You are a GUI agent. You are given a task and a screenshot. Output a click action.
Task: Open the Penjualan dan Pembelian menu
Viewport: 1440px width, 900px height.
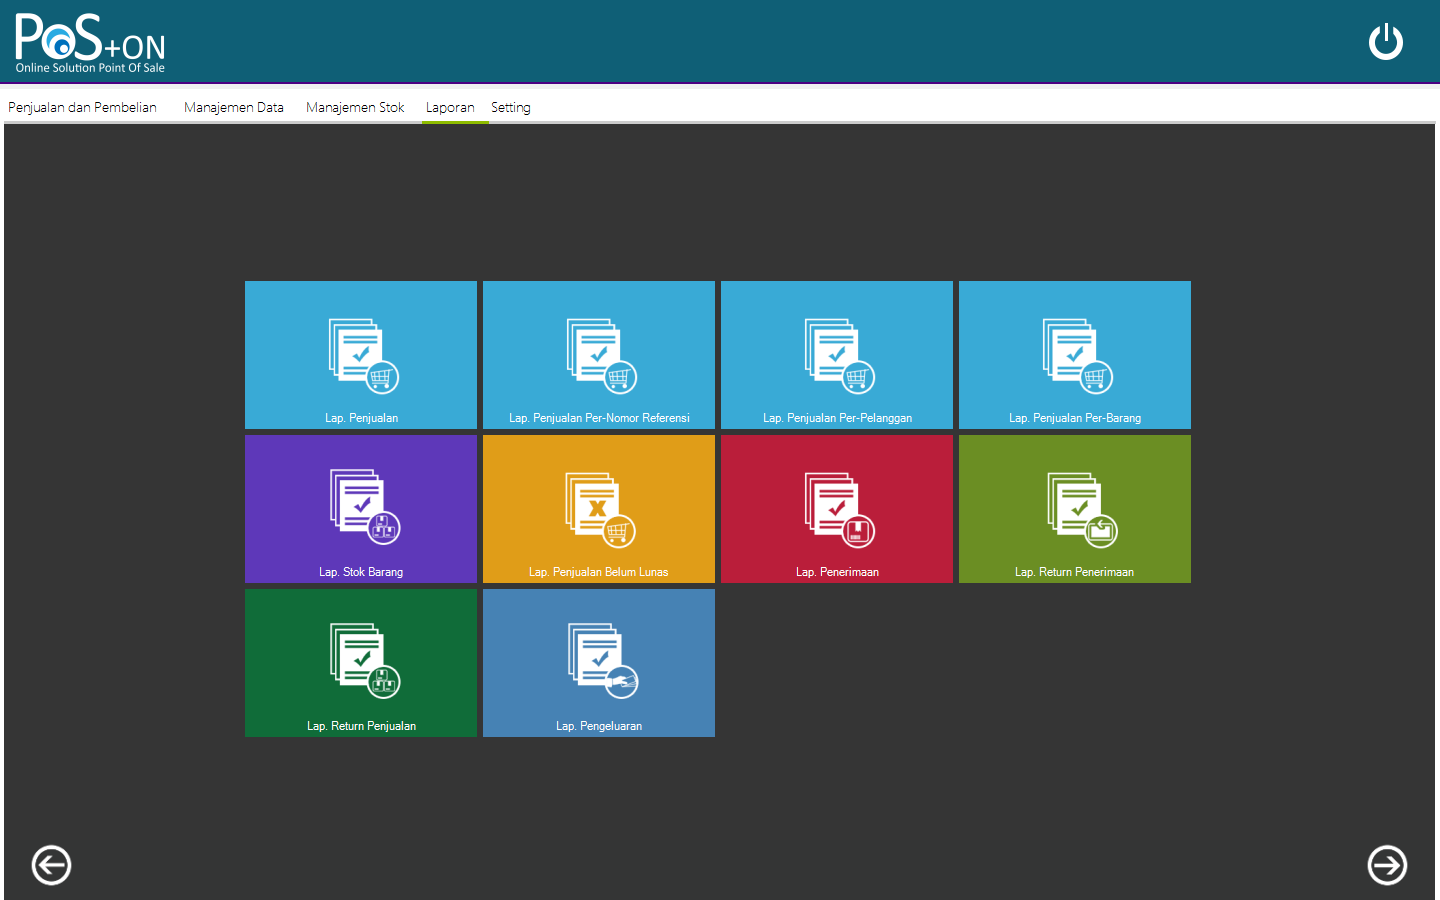83,106
